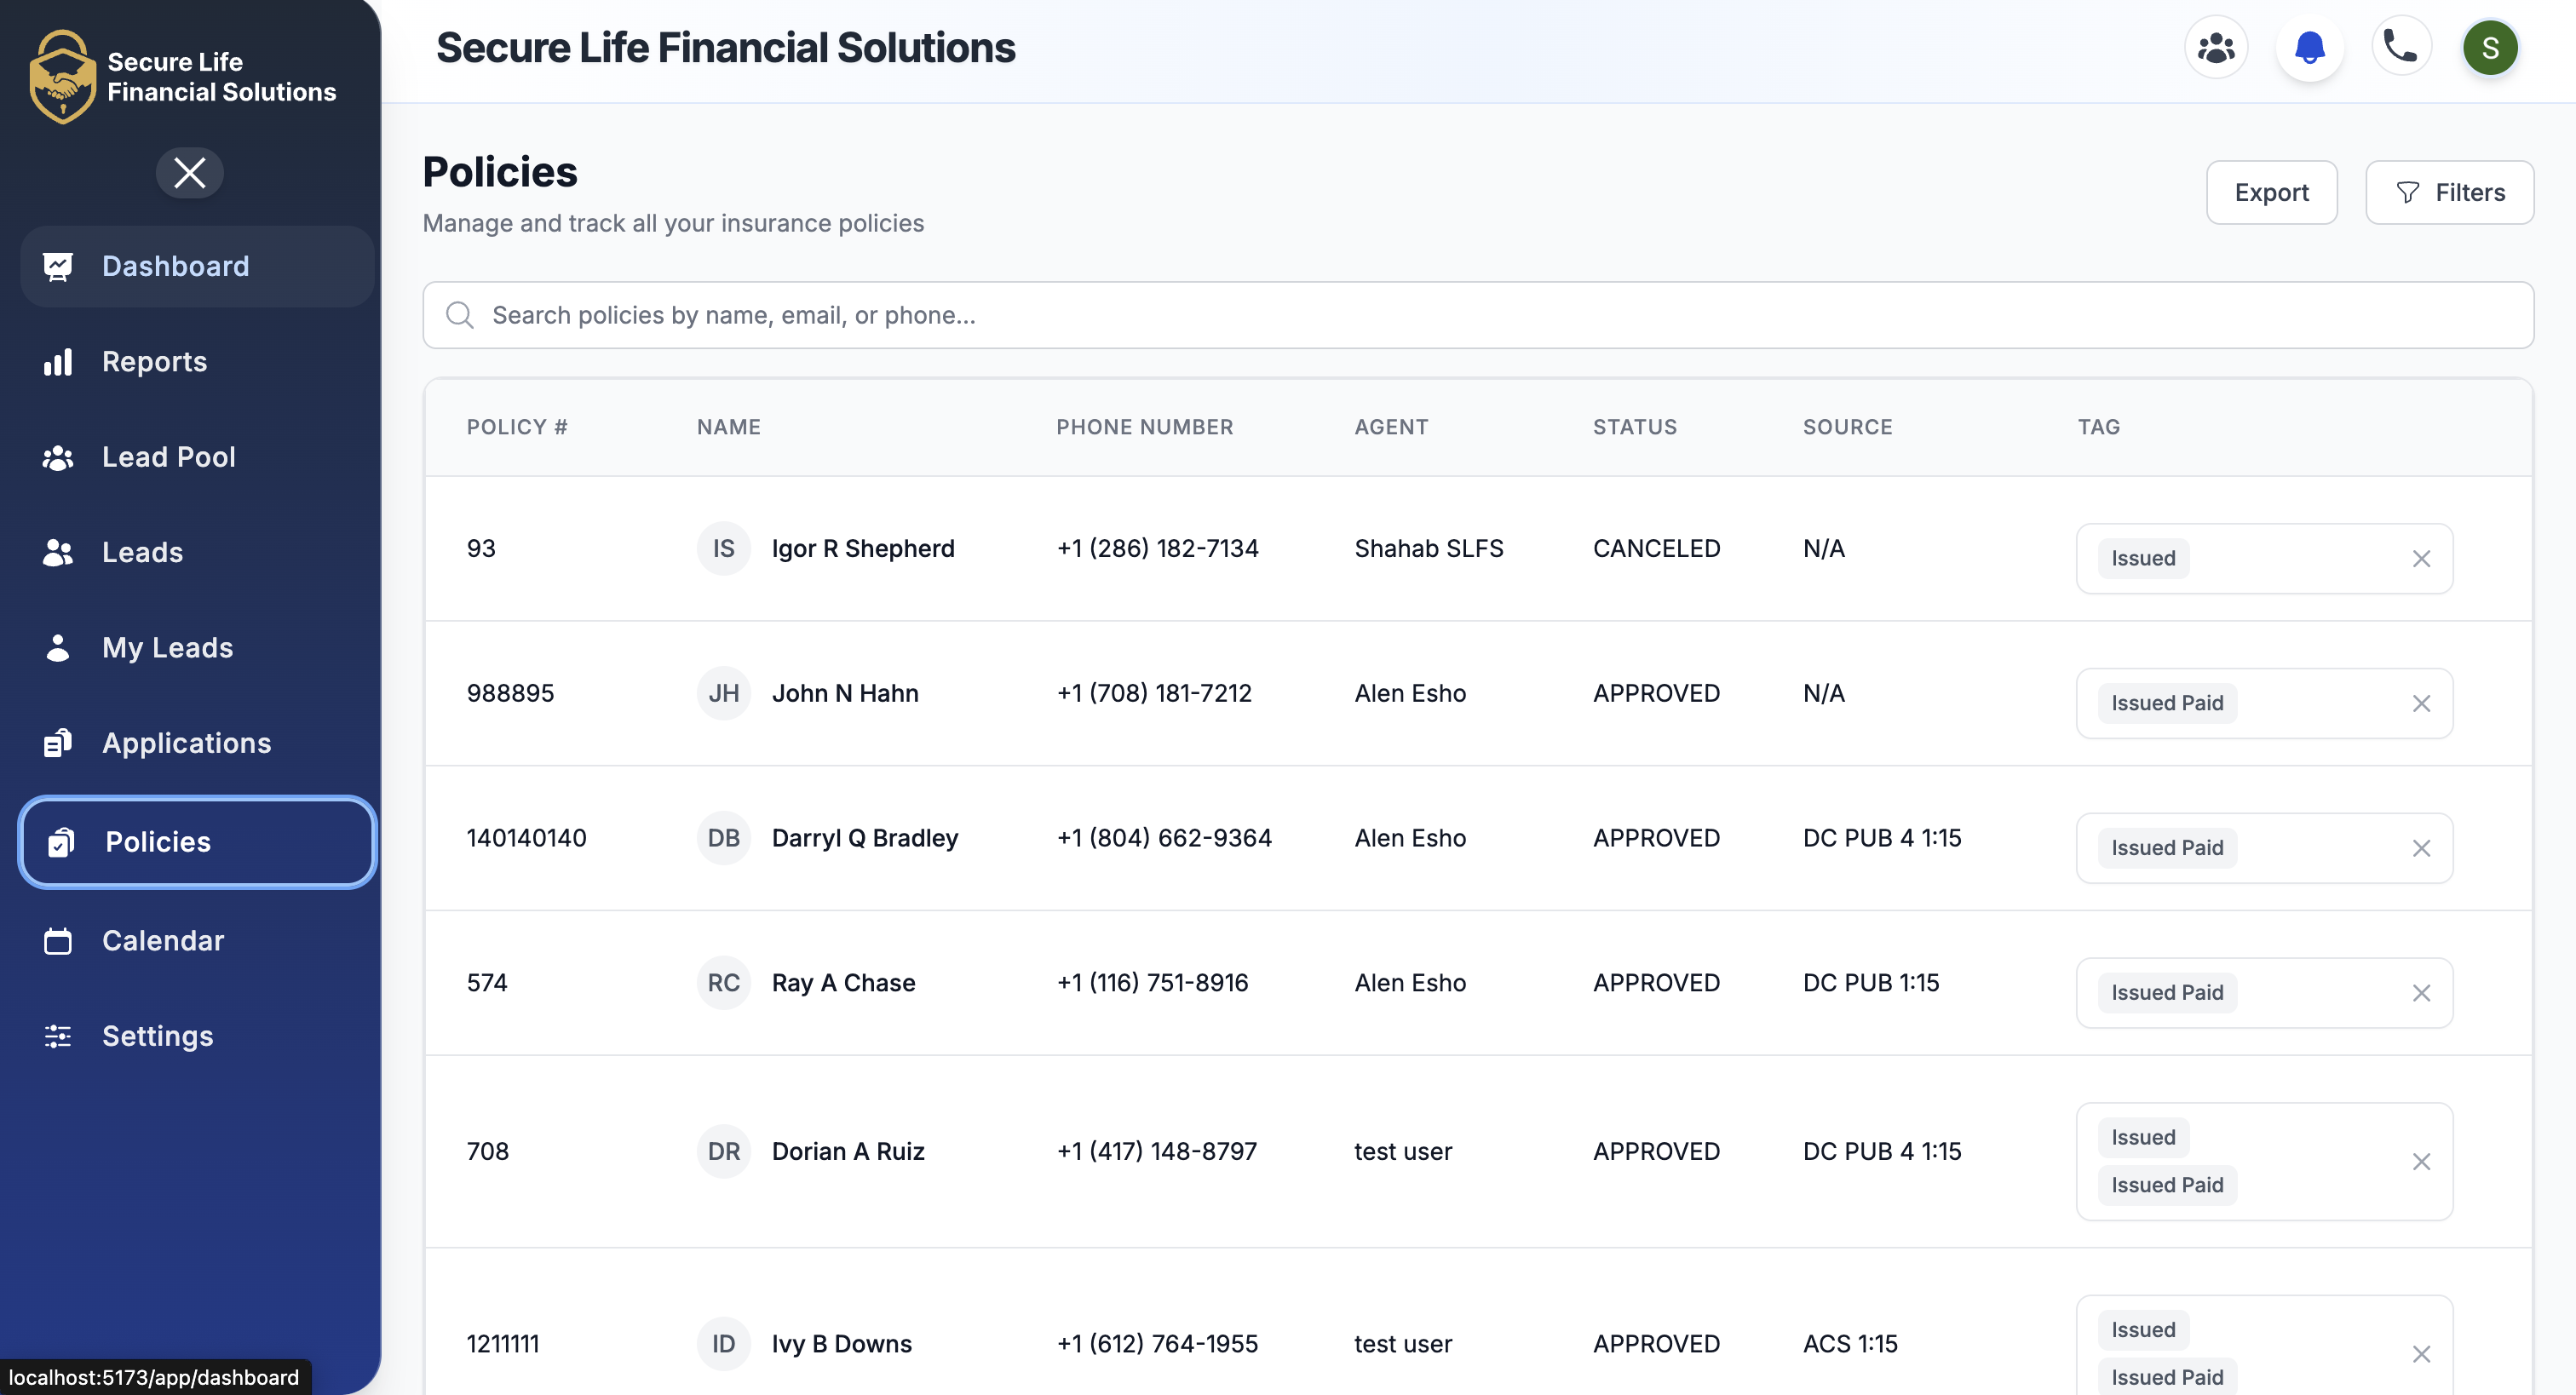Click the JH avatar for John Hahn

tap(723, 693)
